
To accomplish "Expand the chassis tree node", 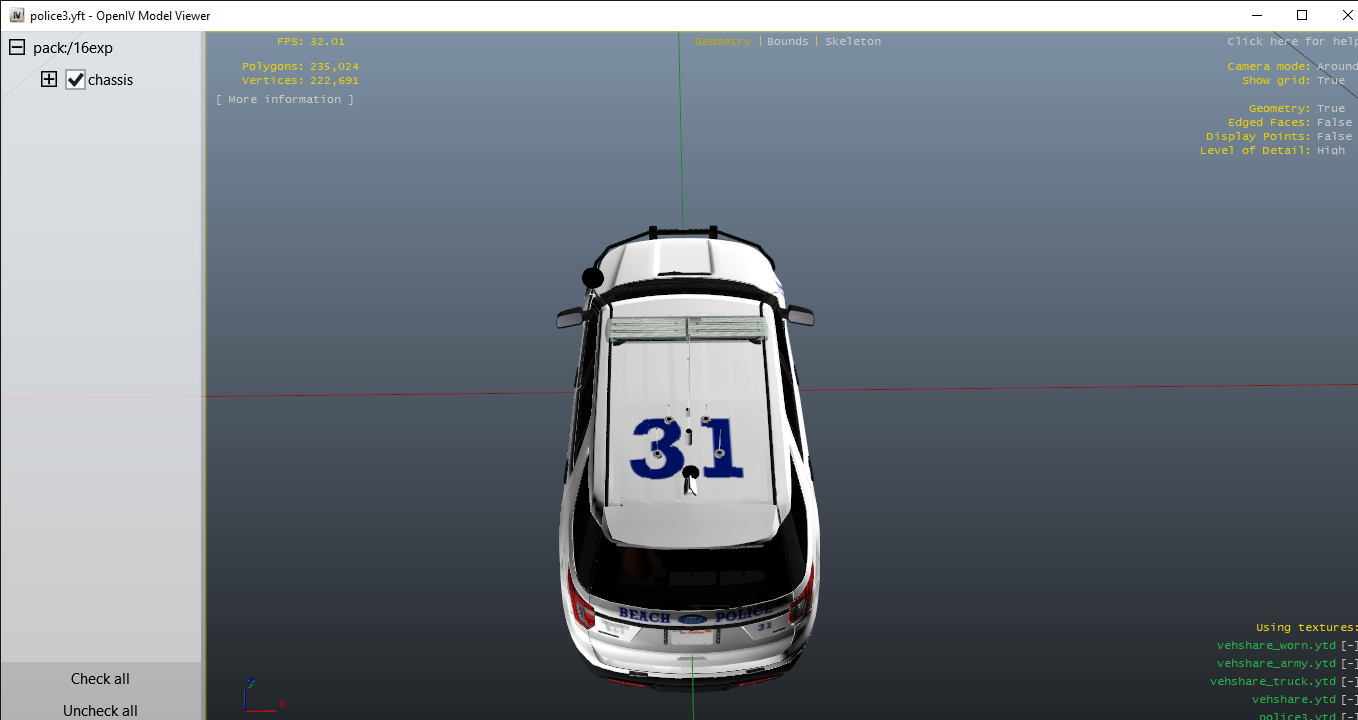I will pyautogui.click(x=49, y=80).
